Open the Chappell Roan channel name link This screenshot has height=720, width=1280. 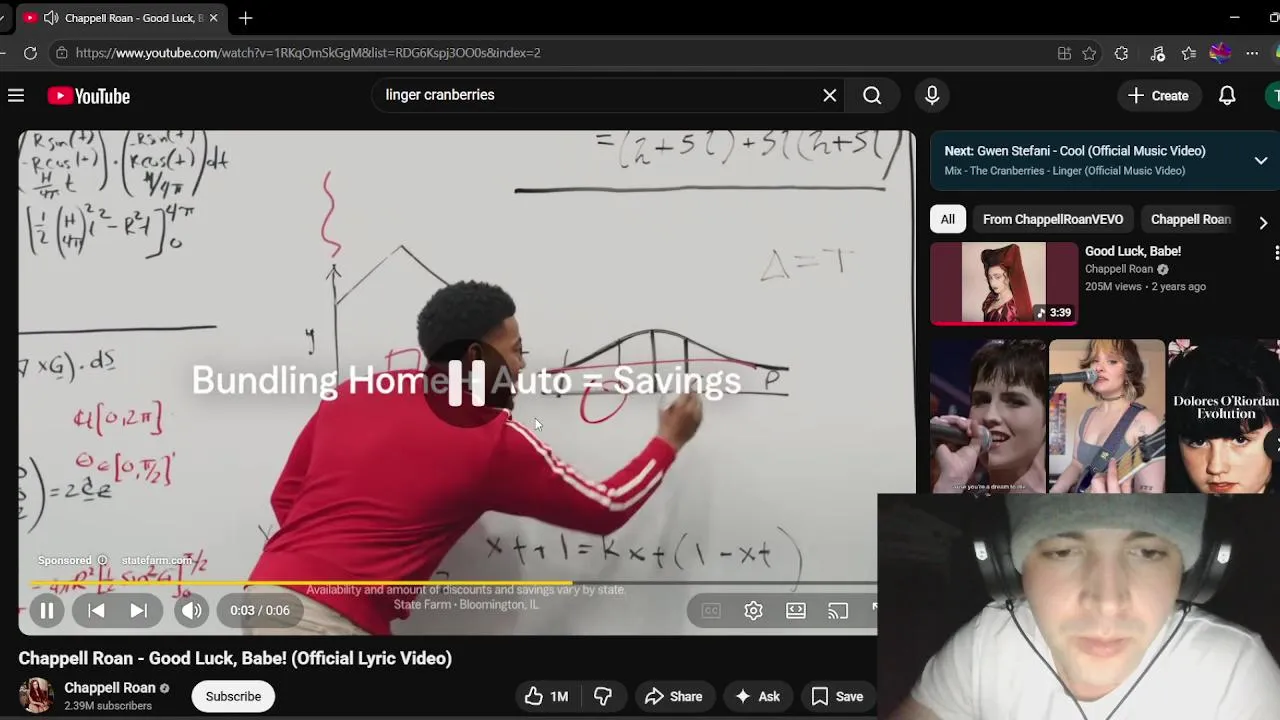110,688
